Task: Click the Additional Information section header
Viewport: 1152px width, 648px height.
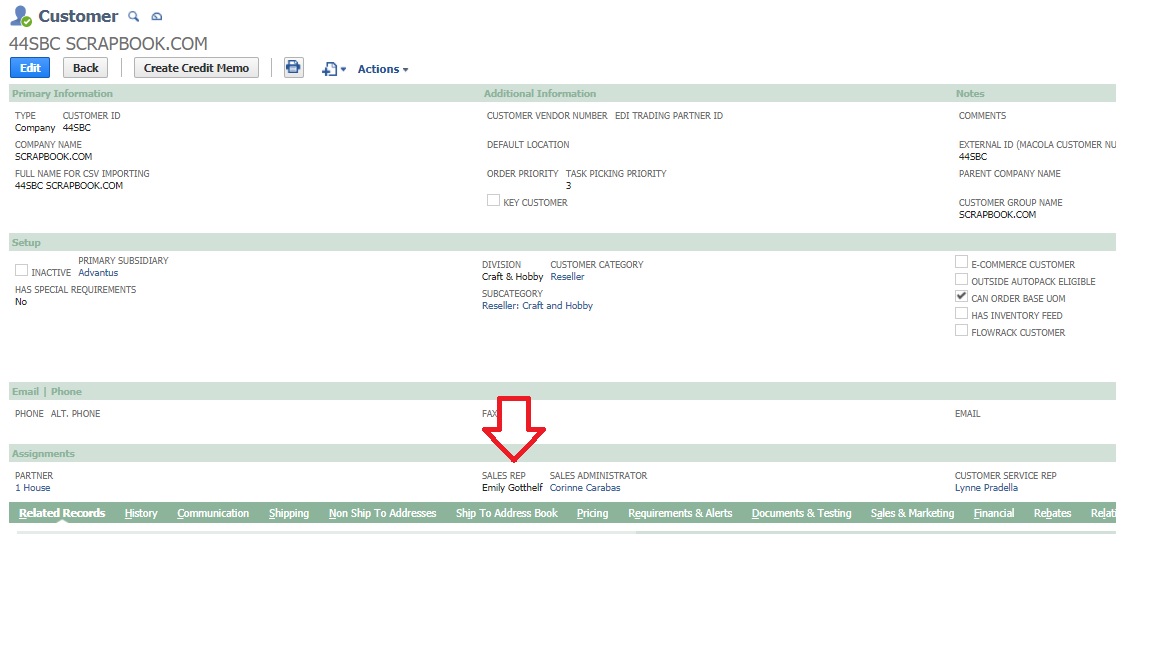Action: pos(539,93)
